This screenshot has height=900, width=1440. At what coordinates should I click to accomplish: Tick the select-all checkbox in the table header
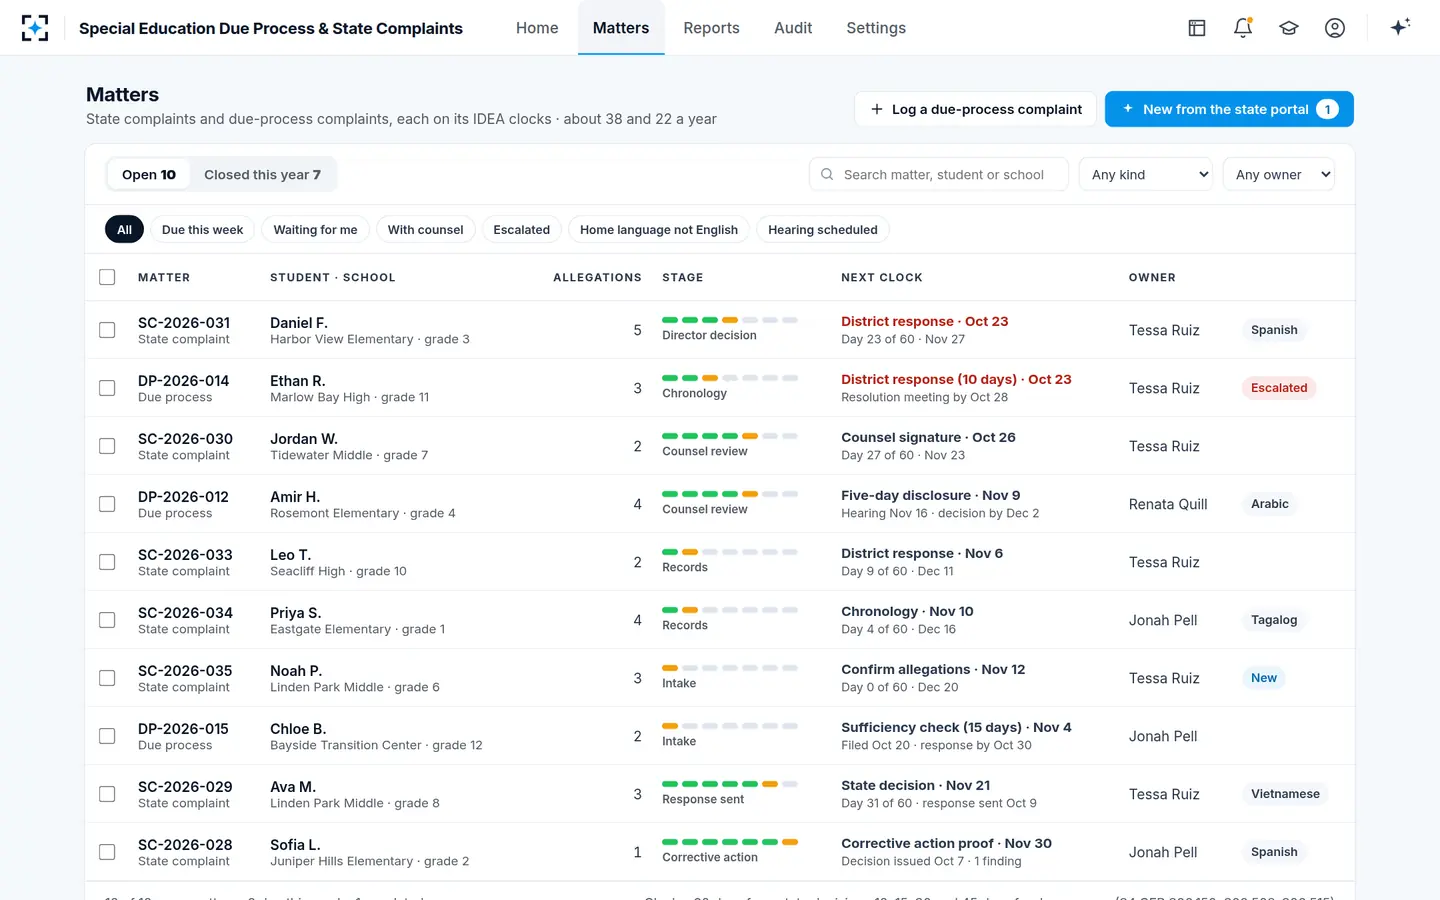pos(107,277)
